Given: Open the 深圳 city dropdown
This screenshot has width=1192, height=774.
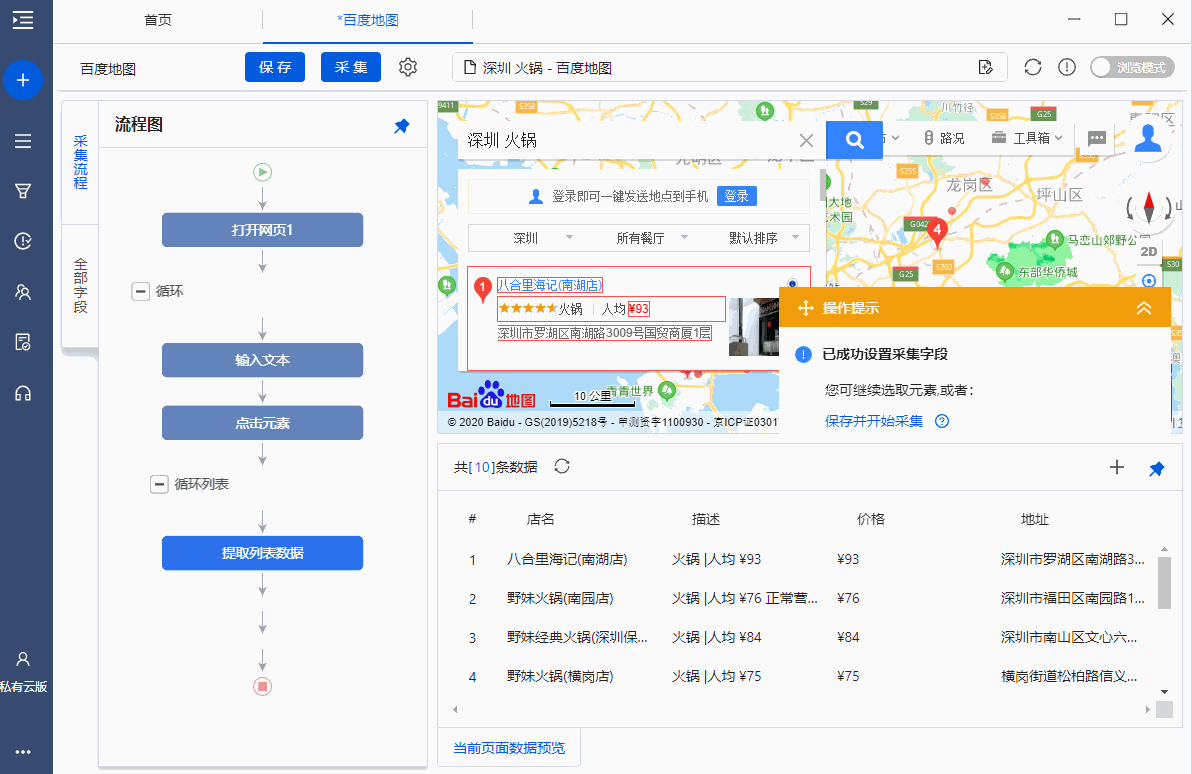Looking at the screenshot, I should (542, 238).
